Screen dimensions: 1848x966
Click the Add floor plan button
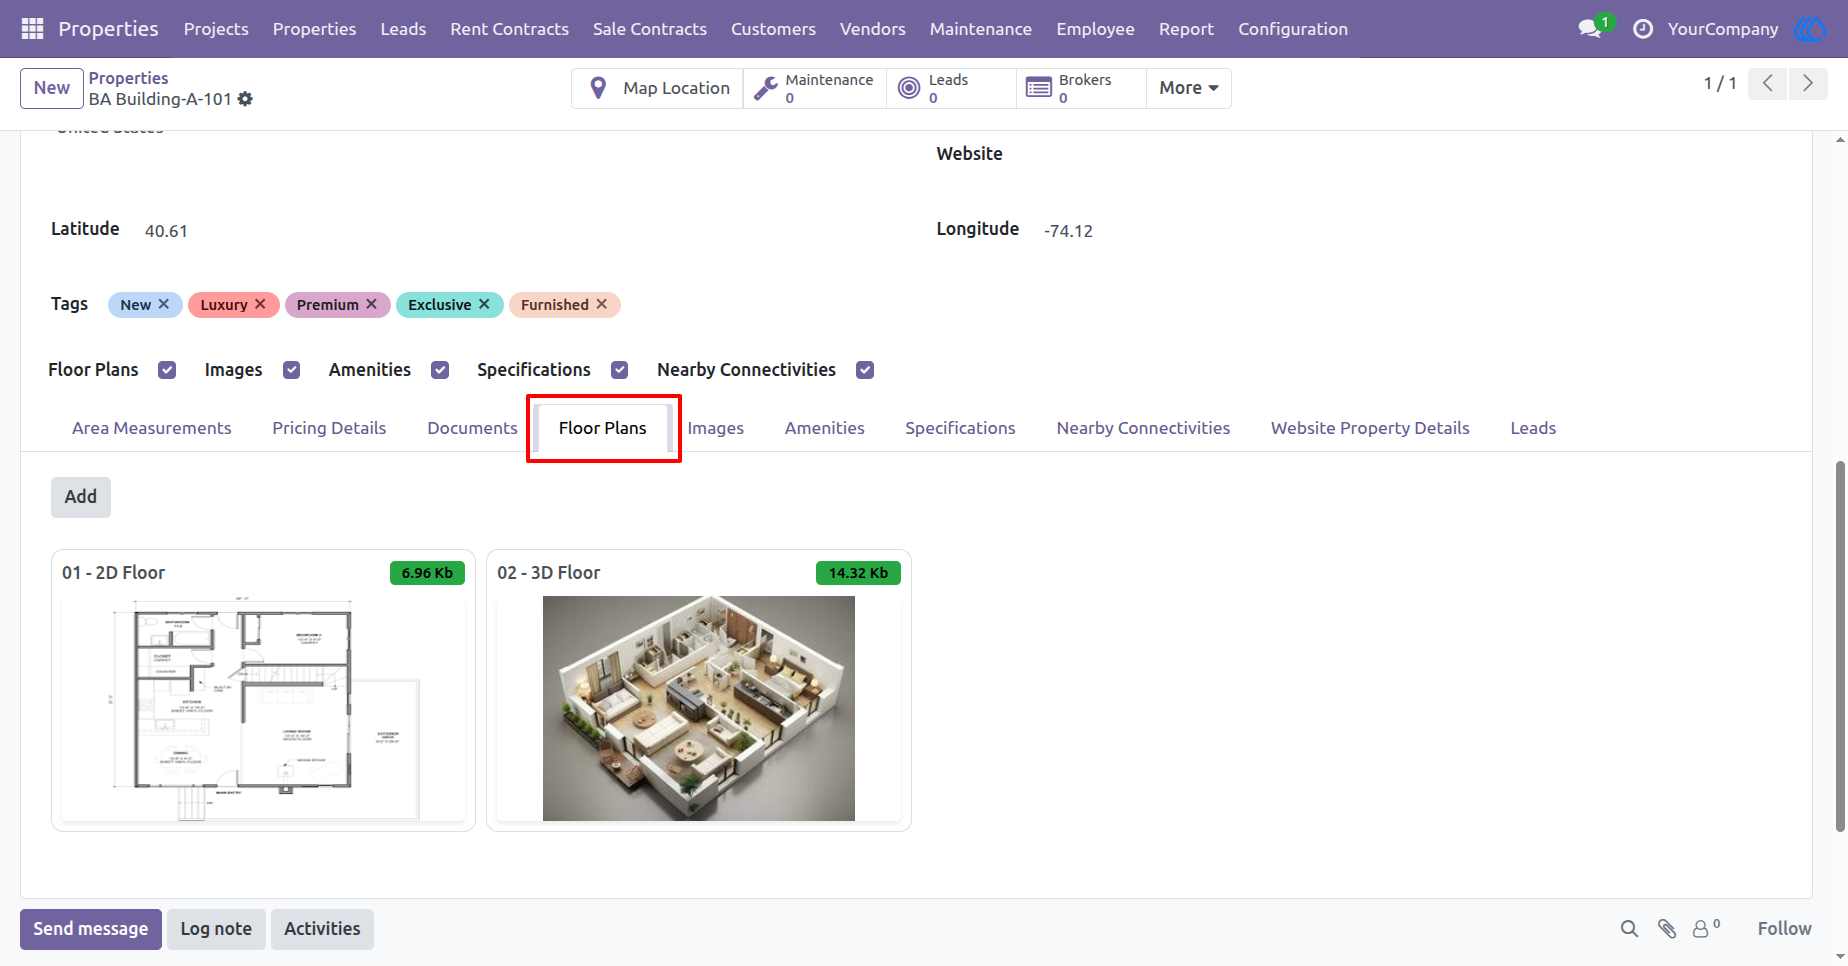click(81, 497)
